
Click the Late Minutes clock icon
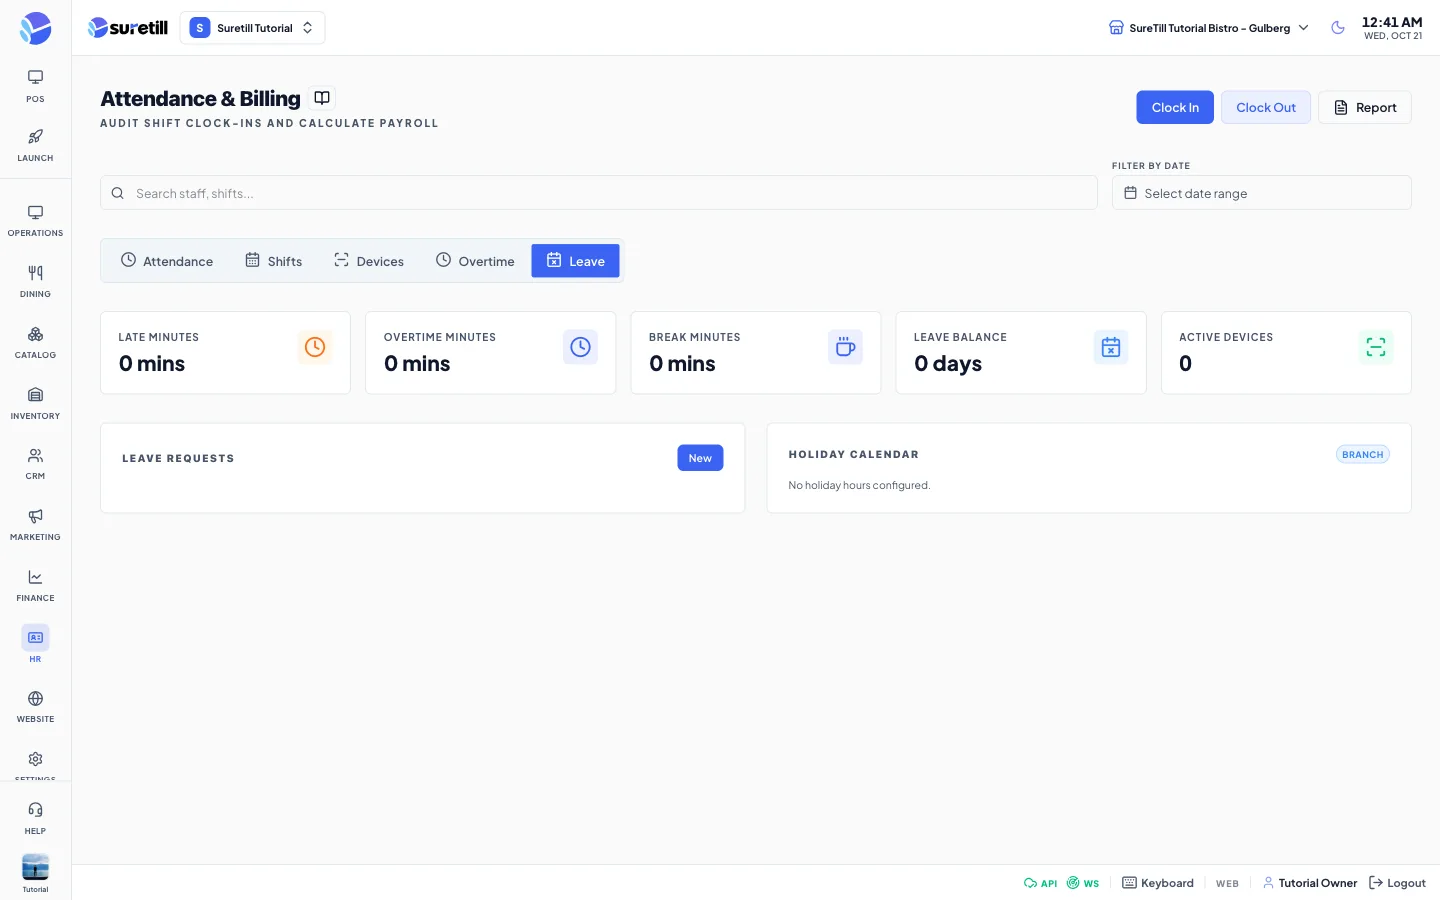click(315, 347)
